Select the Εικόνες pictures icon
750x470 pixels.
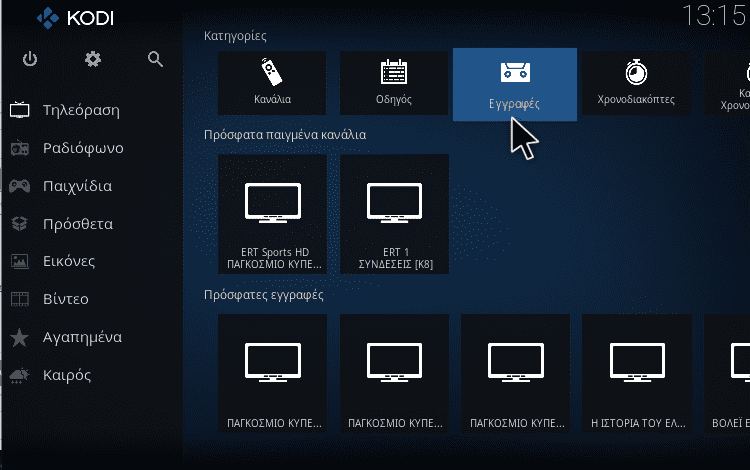point(20,261)
